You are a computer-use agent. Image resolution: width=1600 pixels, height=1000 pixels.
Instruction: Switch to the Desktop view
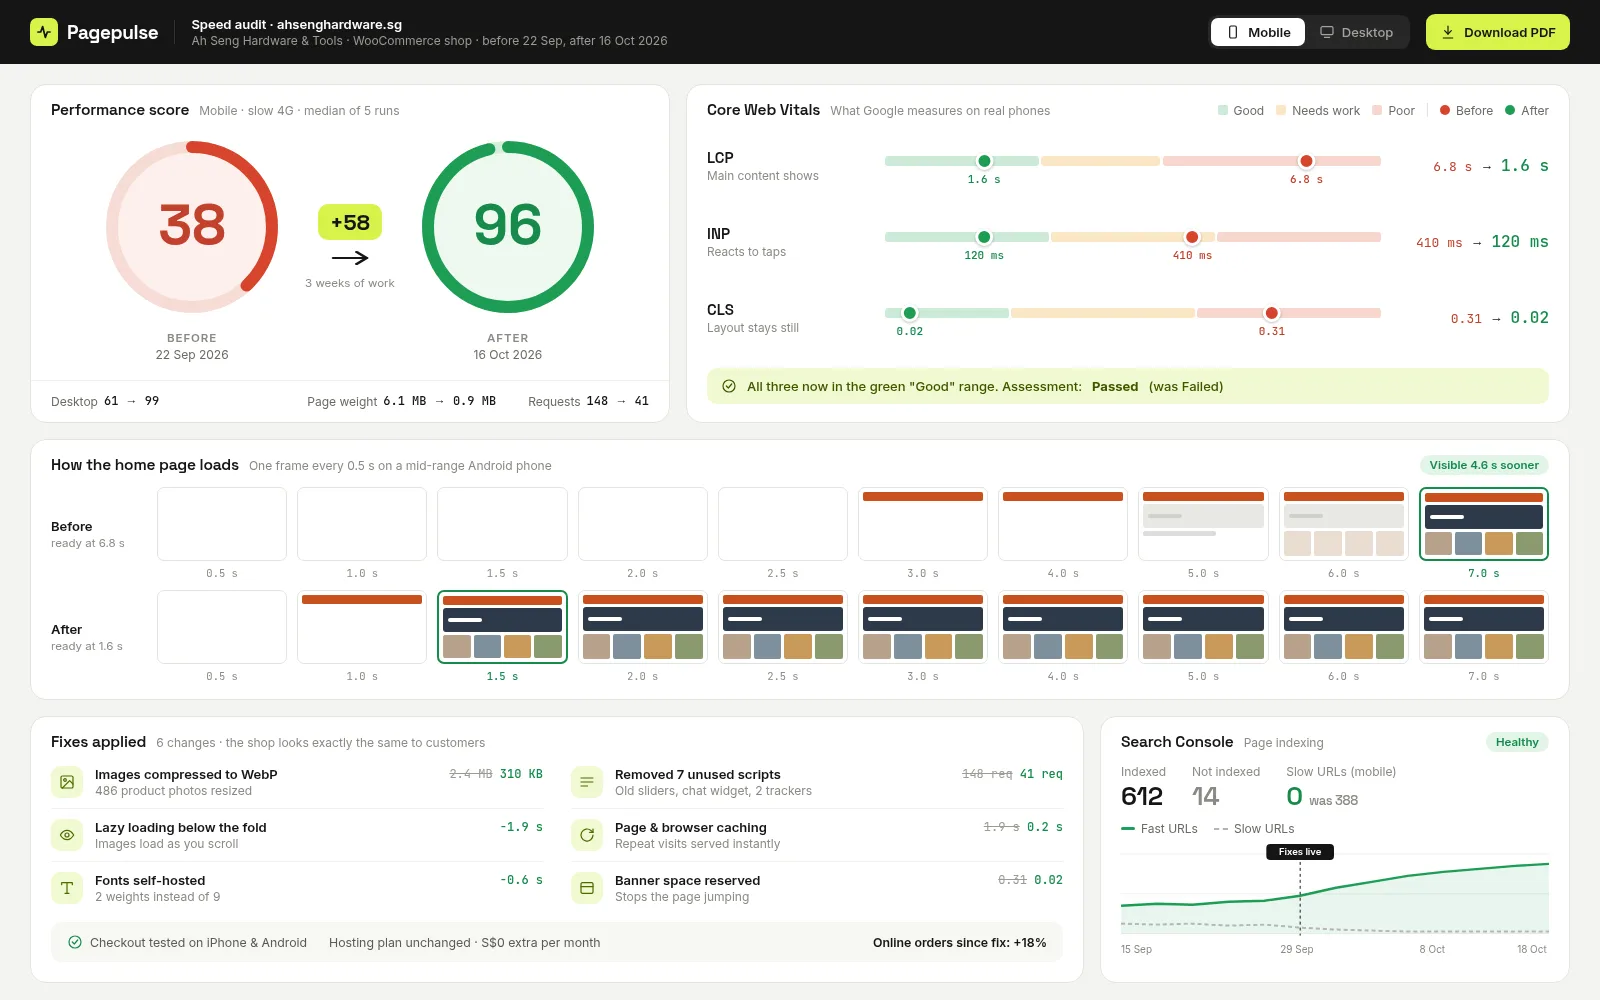[1356, 32]
